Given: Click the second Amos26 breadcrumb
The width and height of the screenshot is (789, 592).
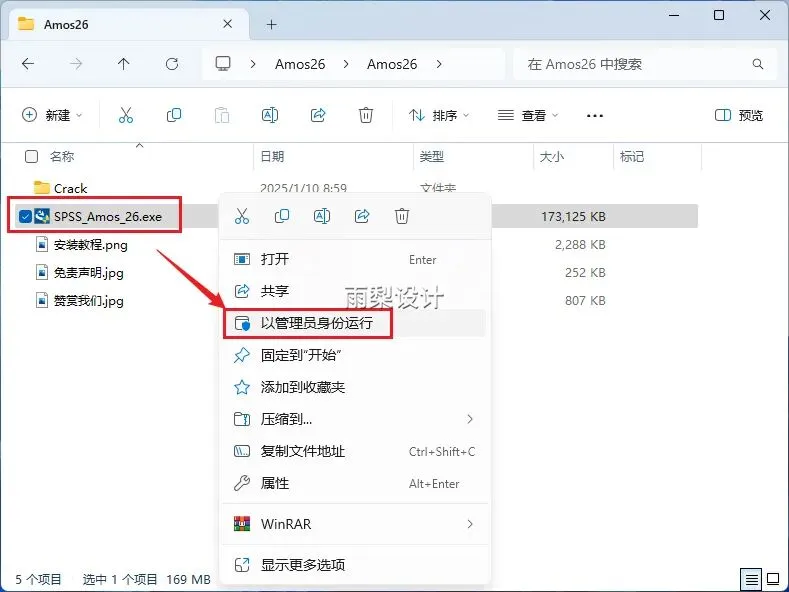Looking at the screenshot, I should 392,64.
